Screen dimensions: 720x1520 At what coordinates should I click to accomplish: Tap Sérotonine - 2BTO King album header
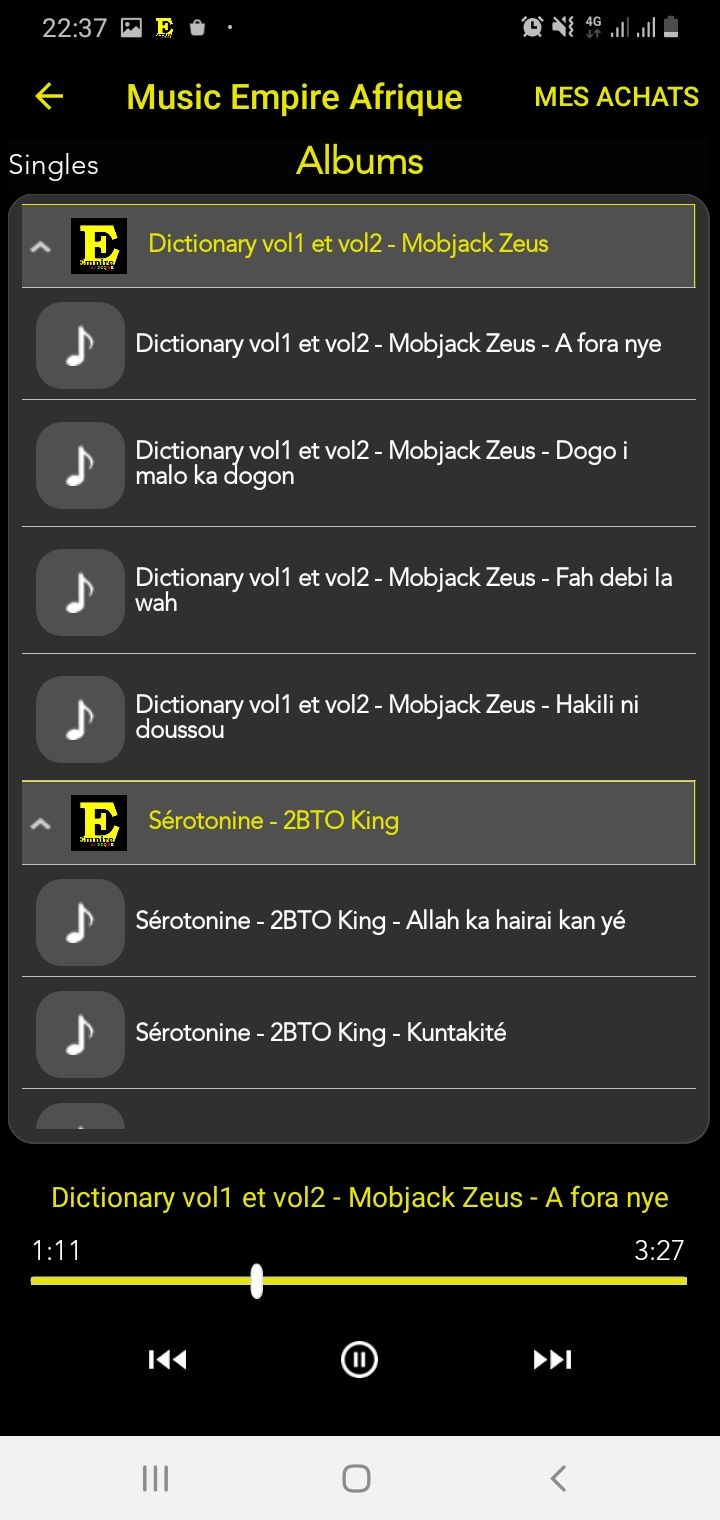(274, 821)
